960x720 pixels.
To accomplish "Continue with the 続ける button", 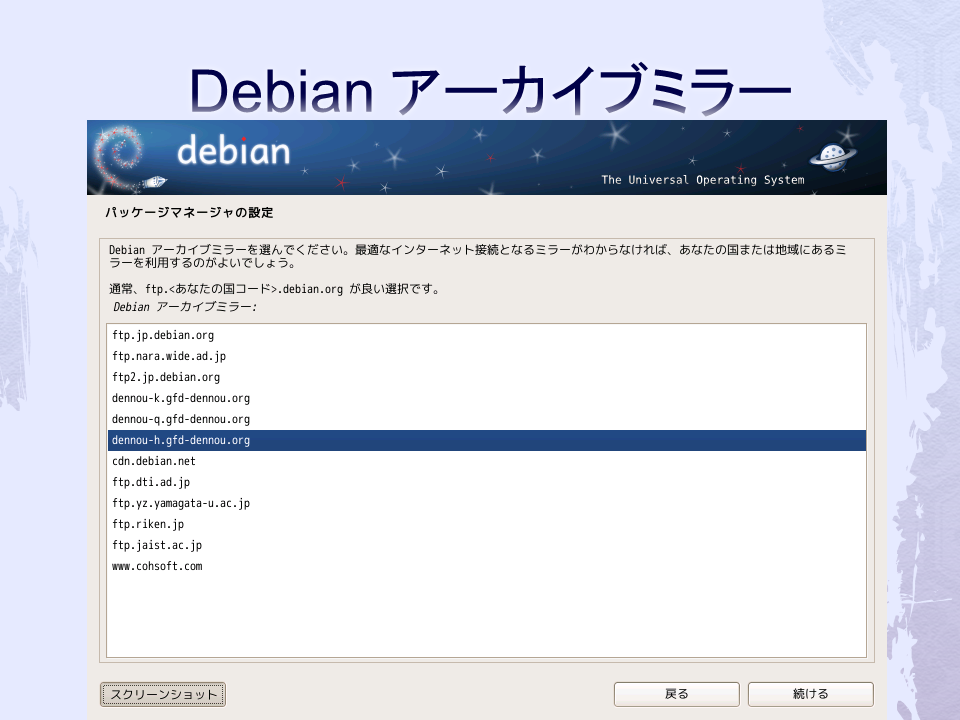I will (x=811, y=694).
